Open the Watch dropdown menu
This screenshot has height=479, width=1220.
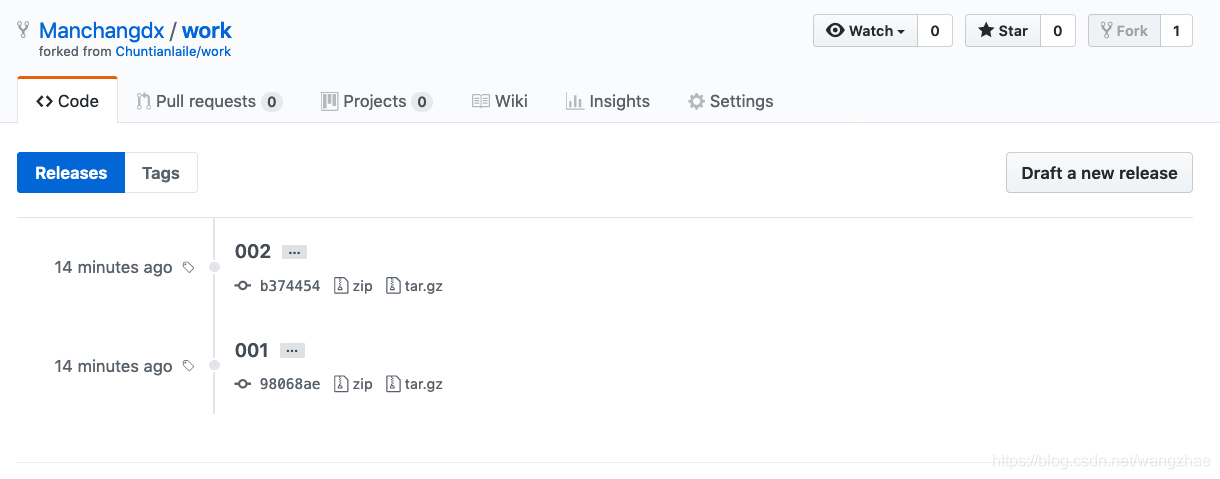pos(865,31)
